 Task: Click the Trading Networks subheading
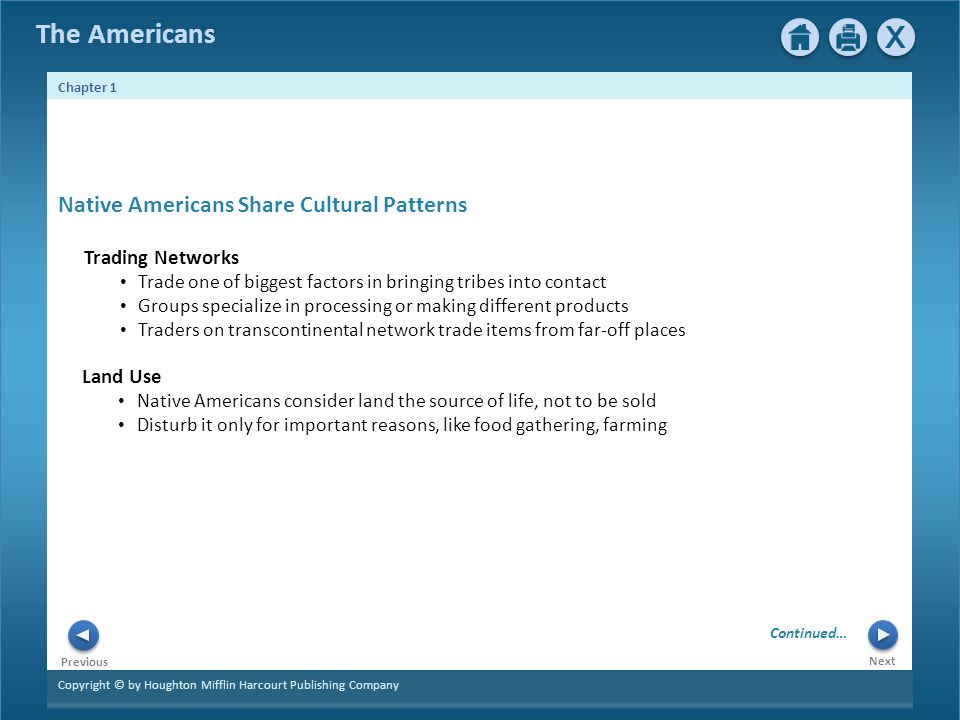point(161,258)
